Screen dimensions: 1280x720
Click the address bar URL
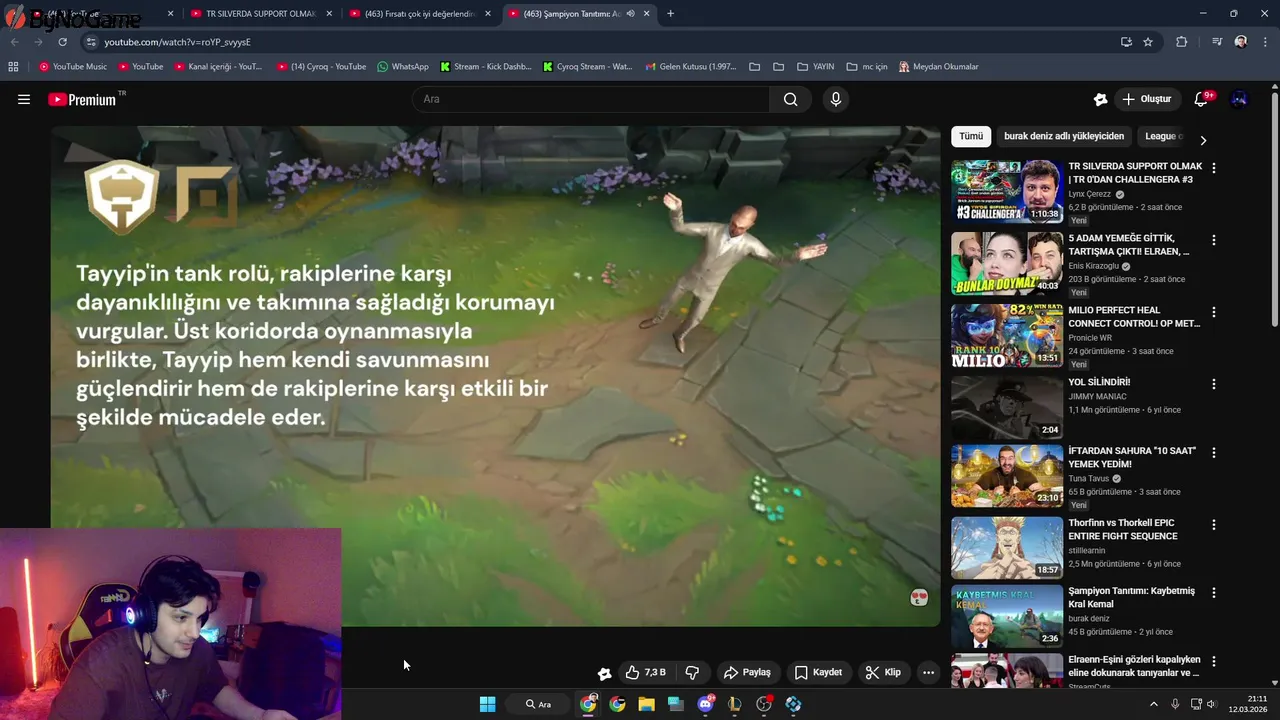[x=178, y=42]
